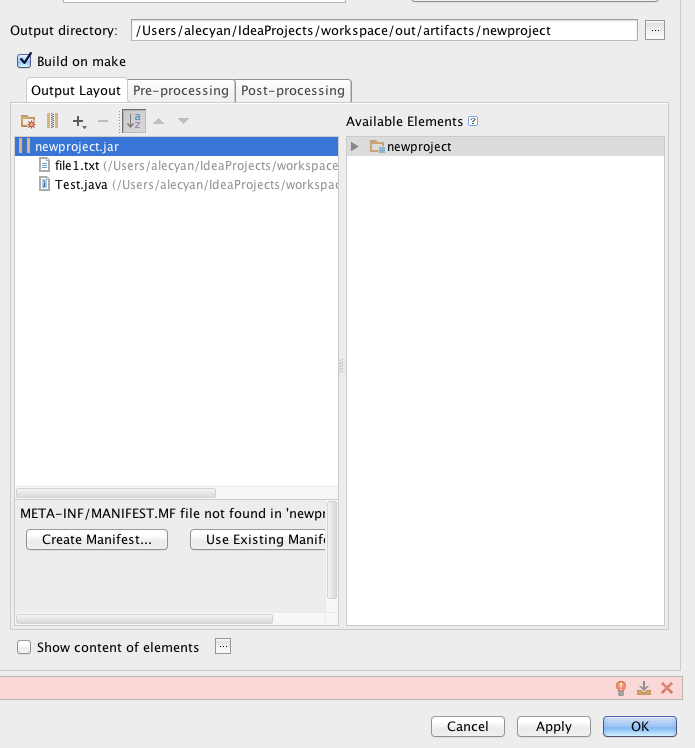
Task: Click the Create Directory toolbar icon
Action: 28,121
